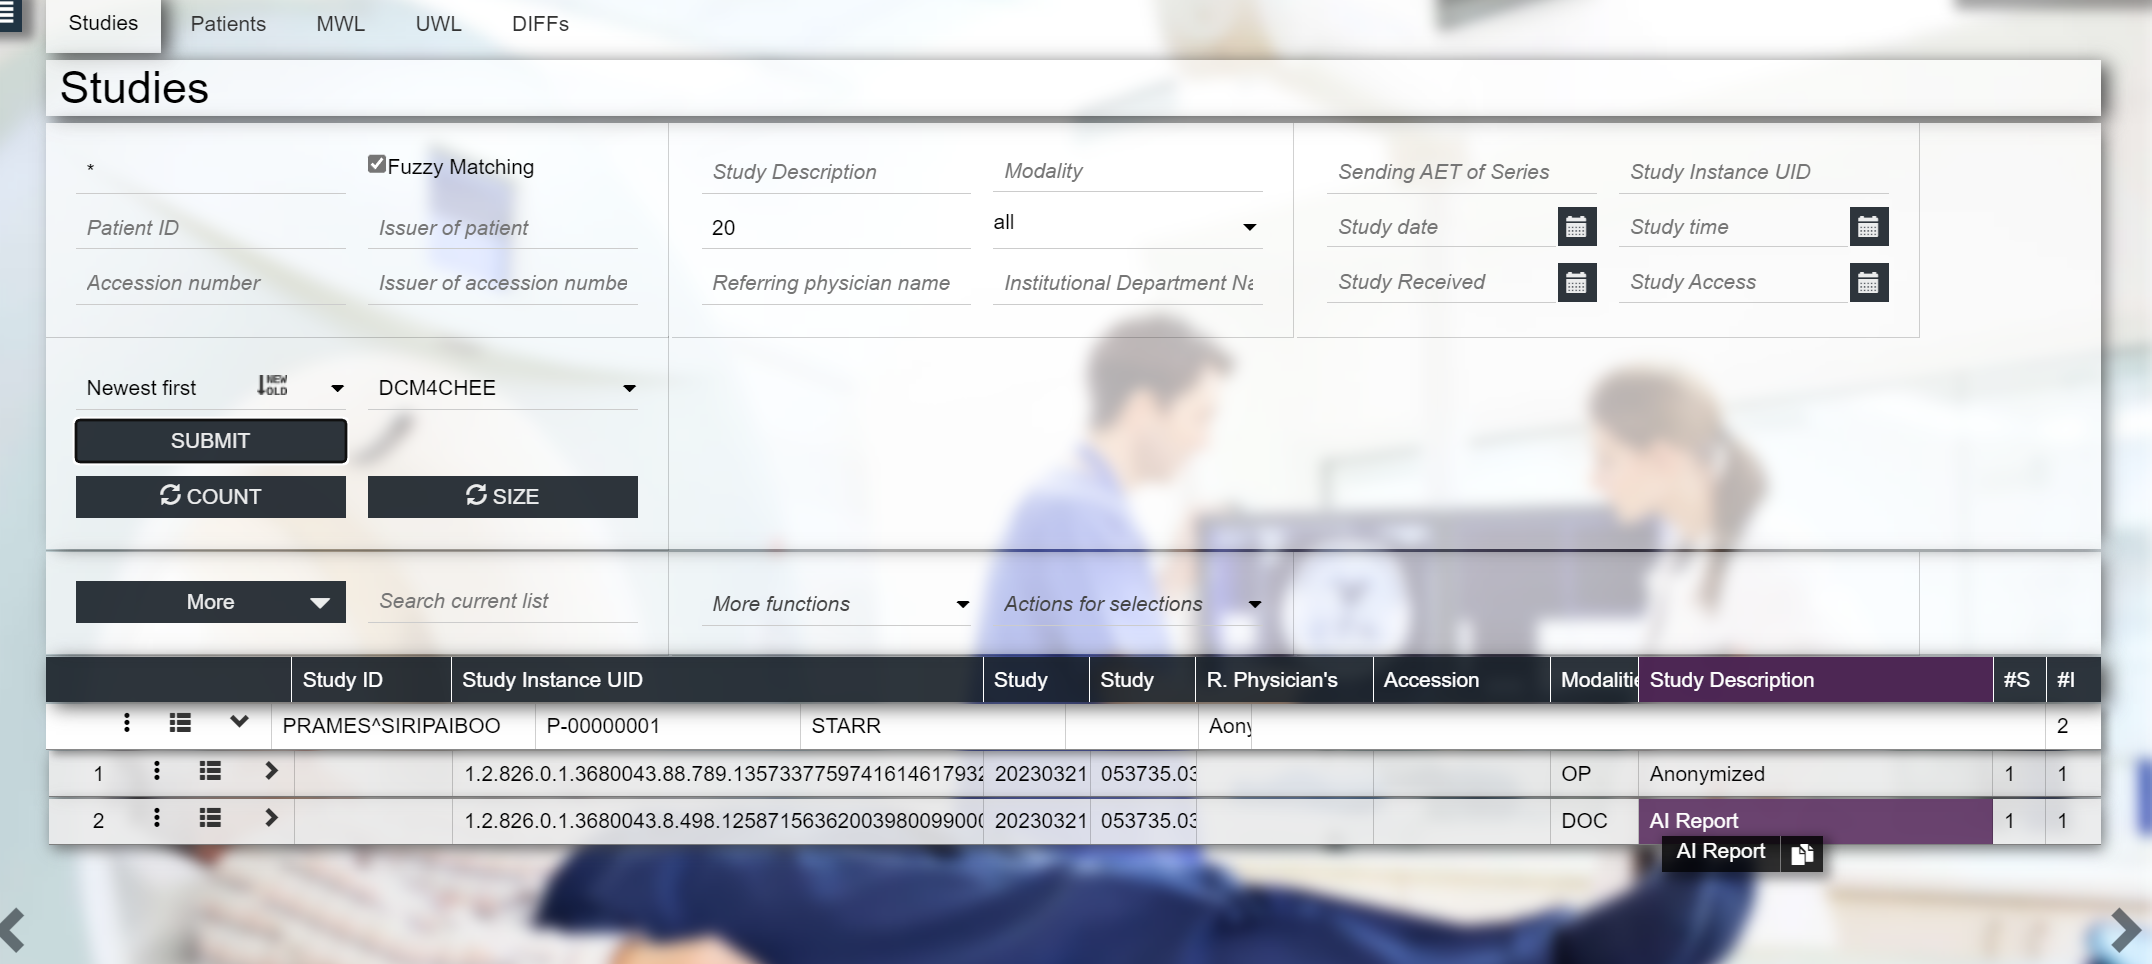Screen dimensions: 2152x964
Task: Open the Study time calendar picker
Action: [x=1868, y=227]
